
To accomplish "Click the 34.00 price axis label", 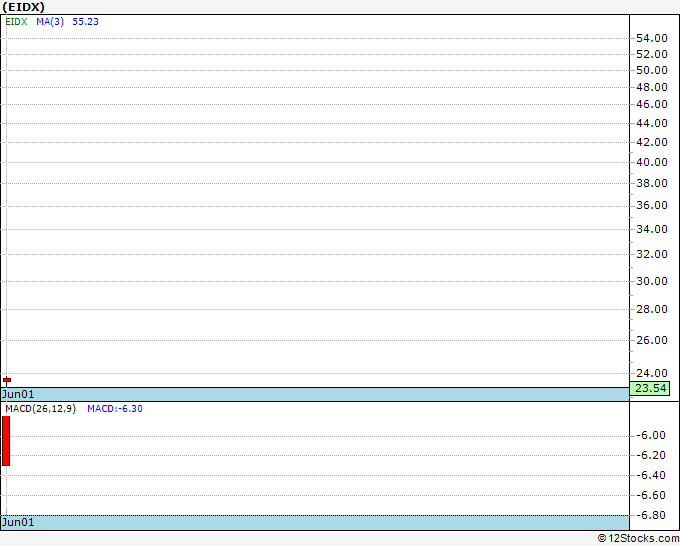I will (x=652, y=229).
